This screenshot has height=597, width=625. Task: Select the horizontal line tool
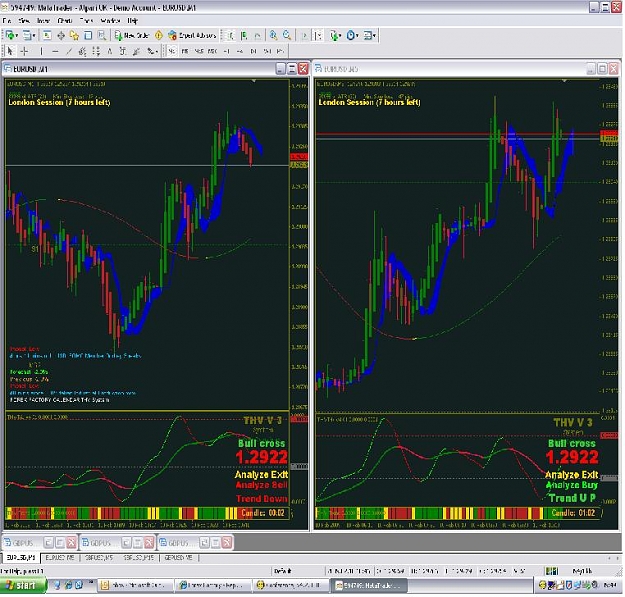tap(55, 51)
